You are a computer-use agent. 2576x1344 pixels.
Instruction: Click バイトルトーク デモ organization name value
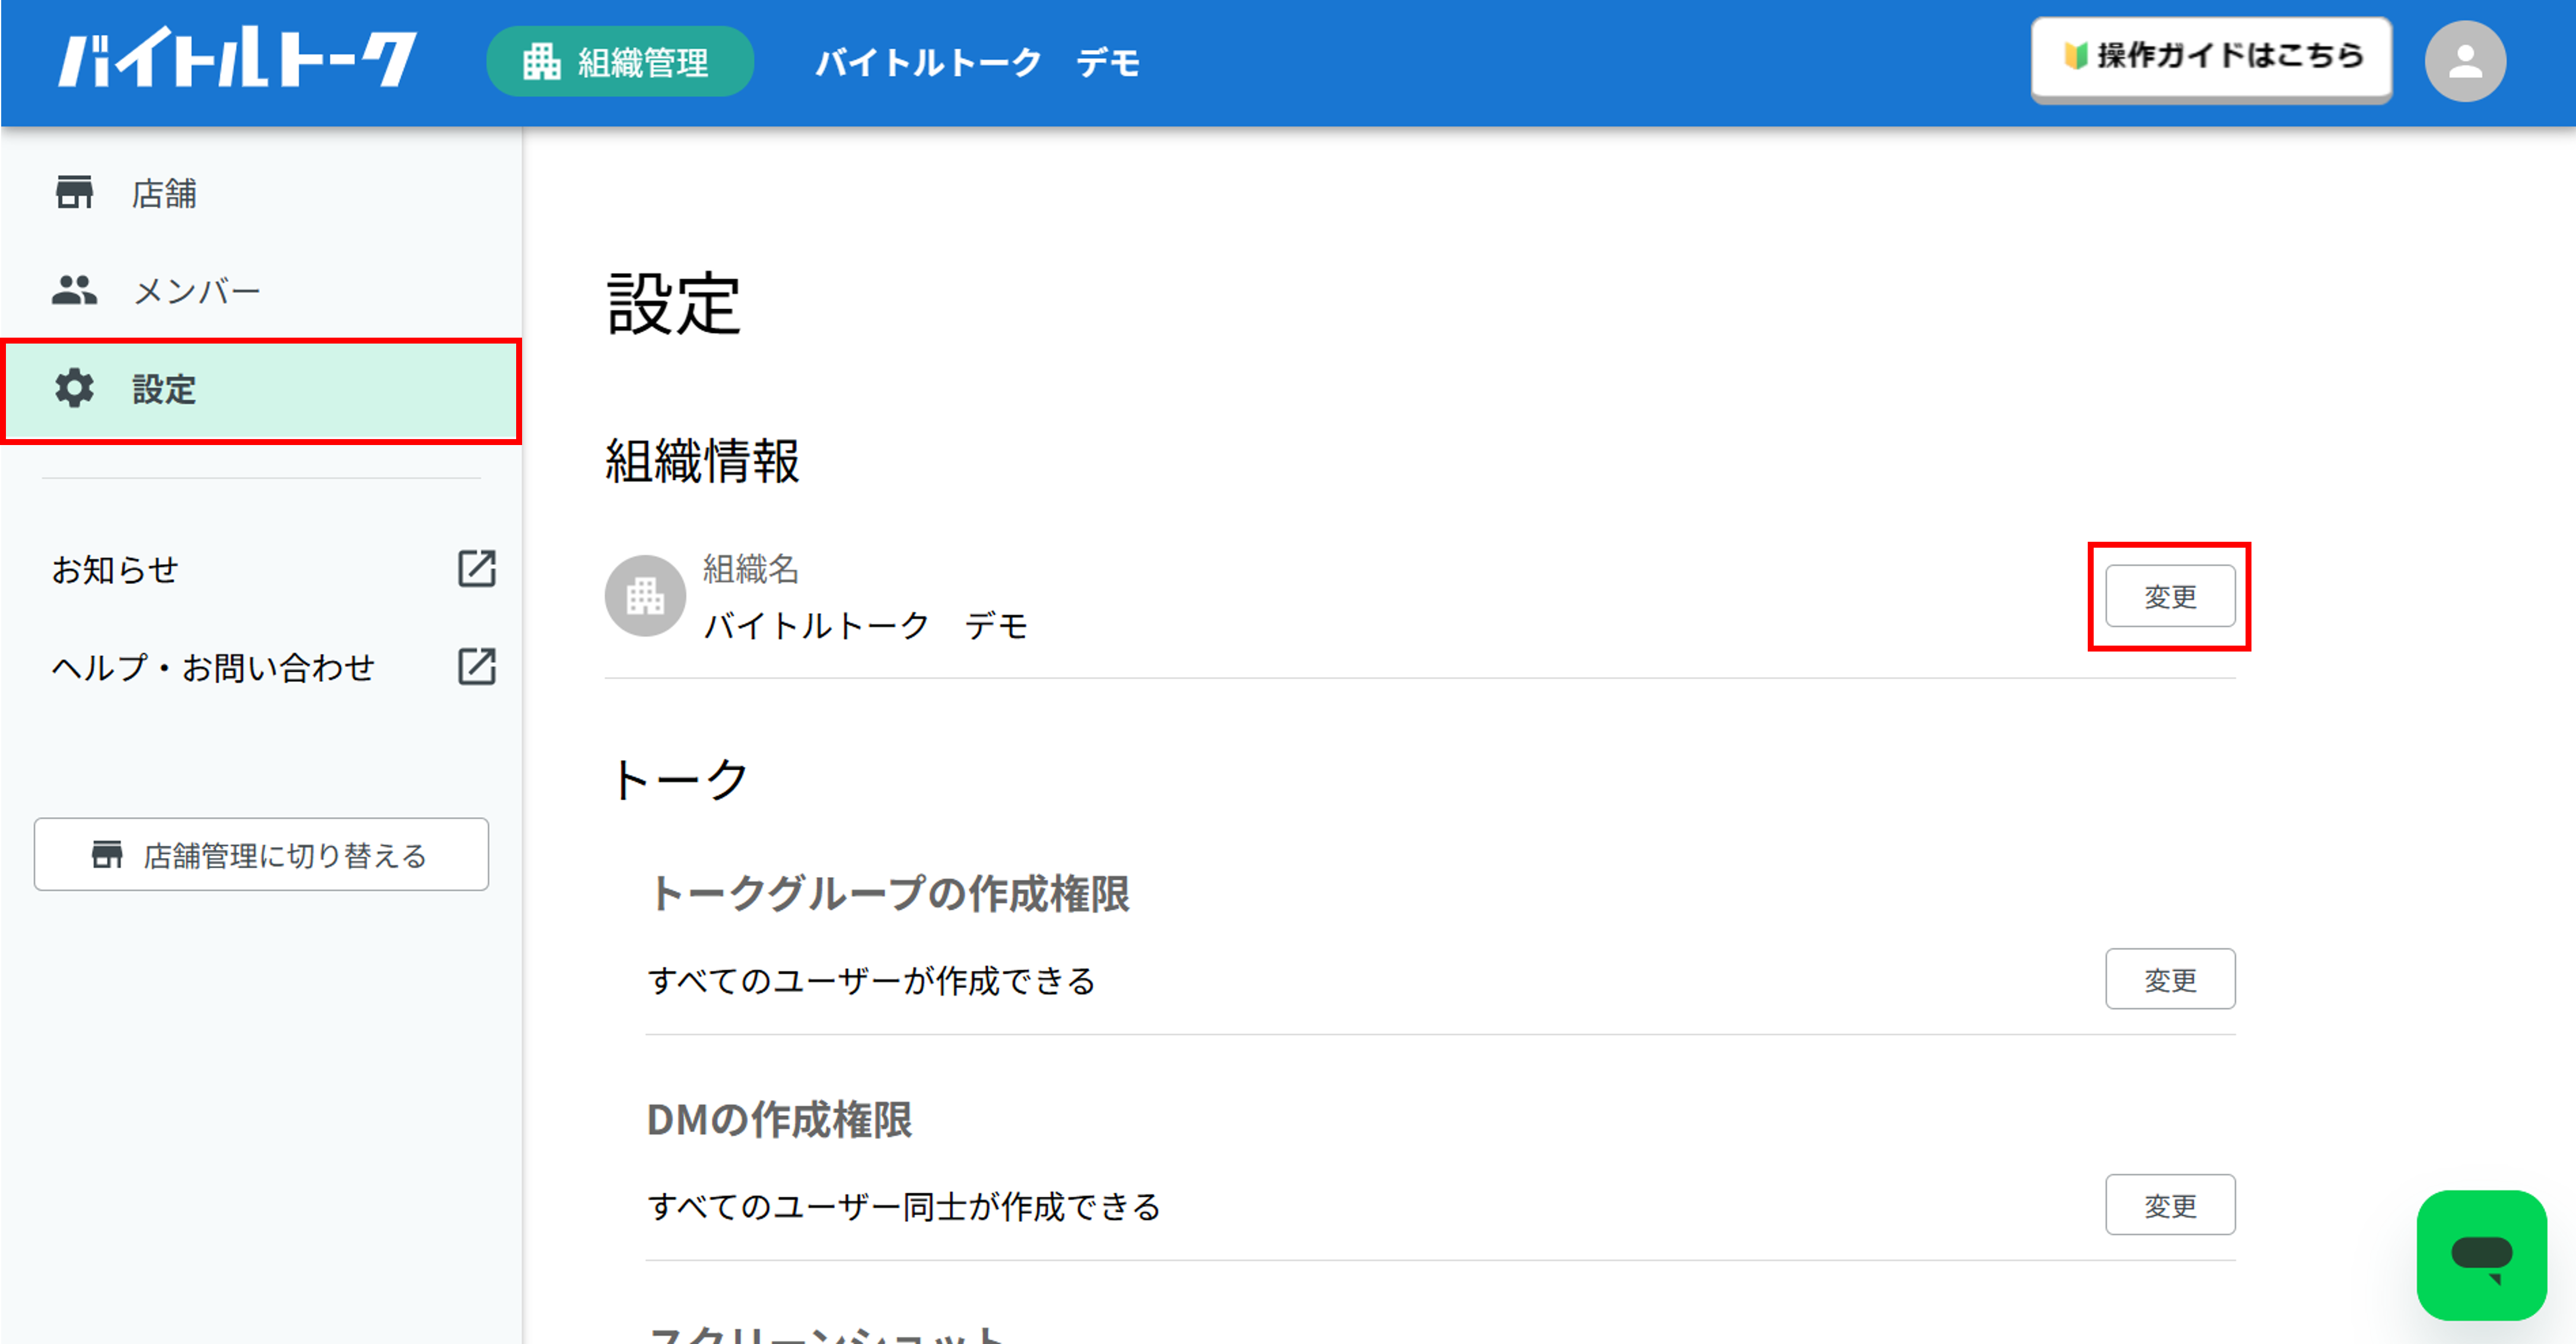(866, 626)
